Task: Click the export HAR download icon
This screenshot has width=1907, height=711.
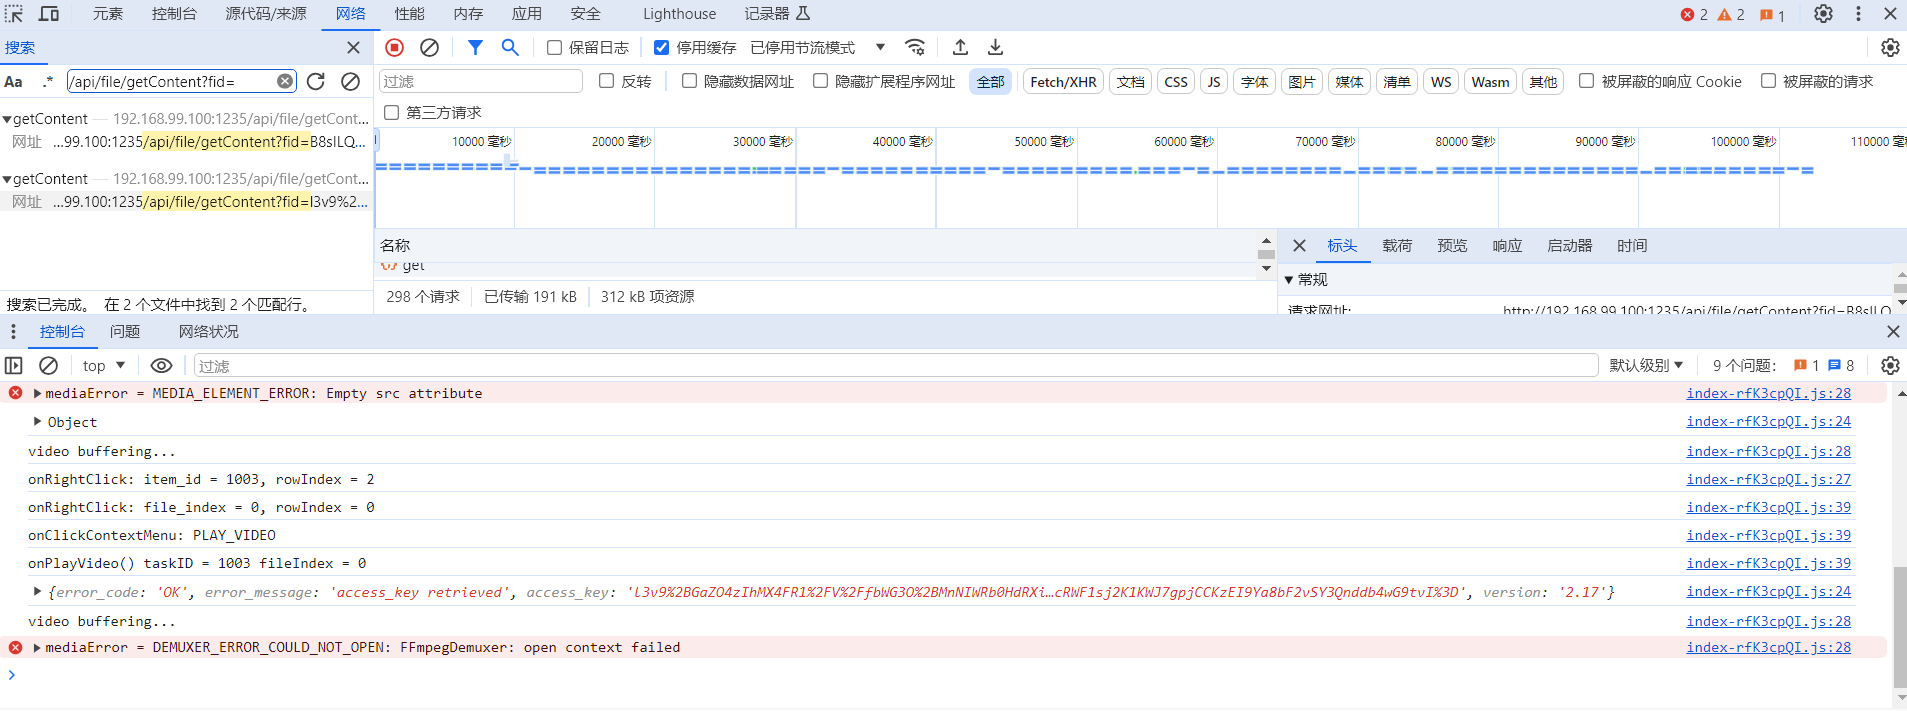Action: pyautogui.click(x=995, y=47)
